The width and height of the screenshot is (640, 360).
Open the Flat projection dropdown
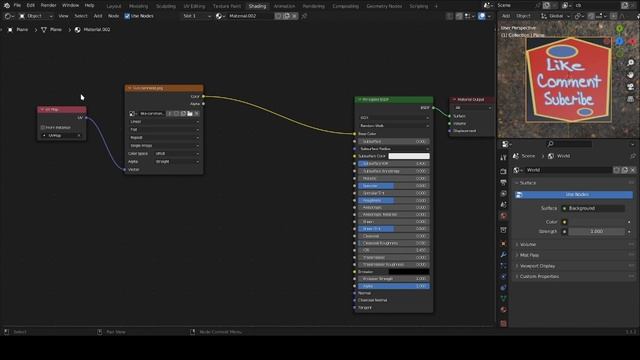164,129
